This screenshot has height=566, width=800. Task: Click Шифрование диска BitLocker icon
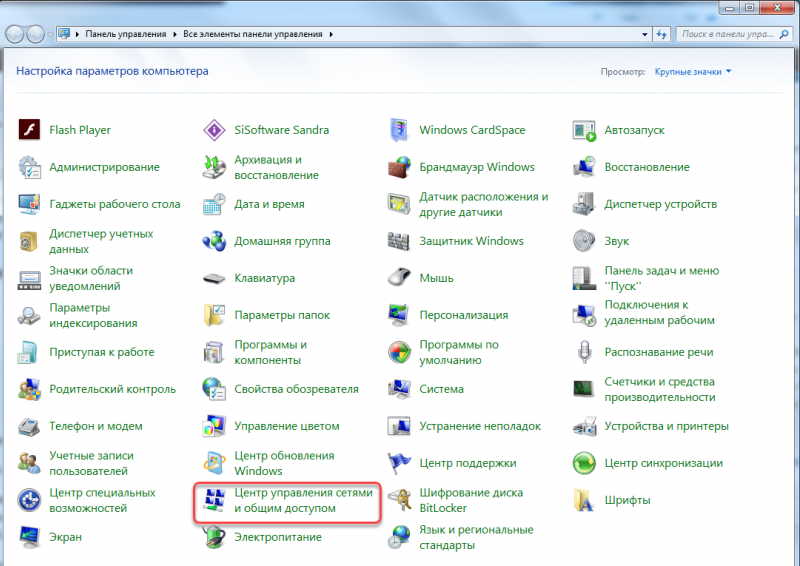[399, 500]
